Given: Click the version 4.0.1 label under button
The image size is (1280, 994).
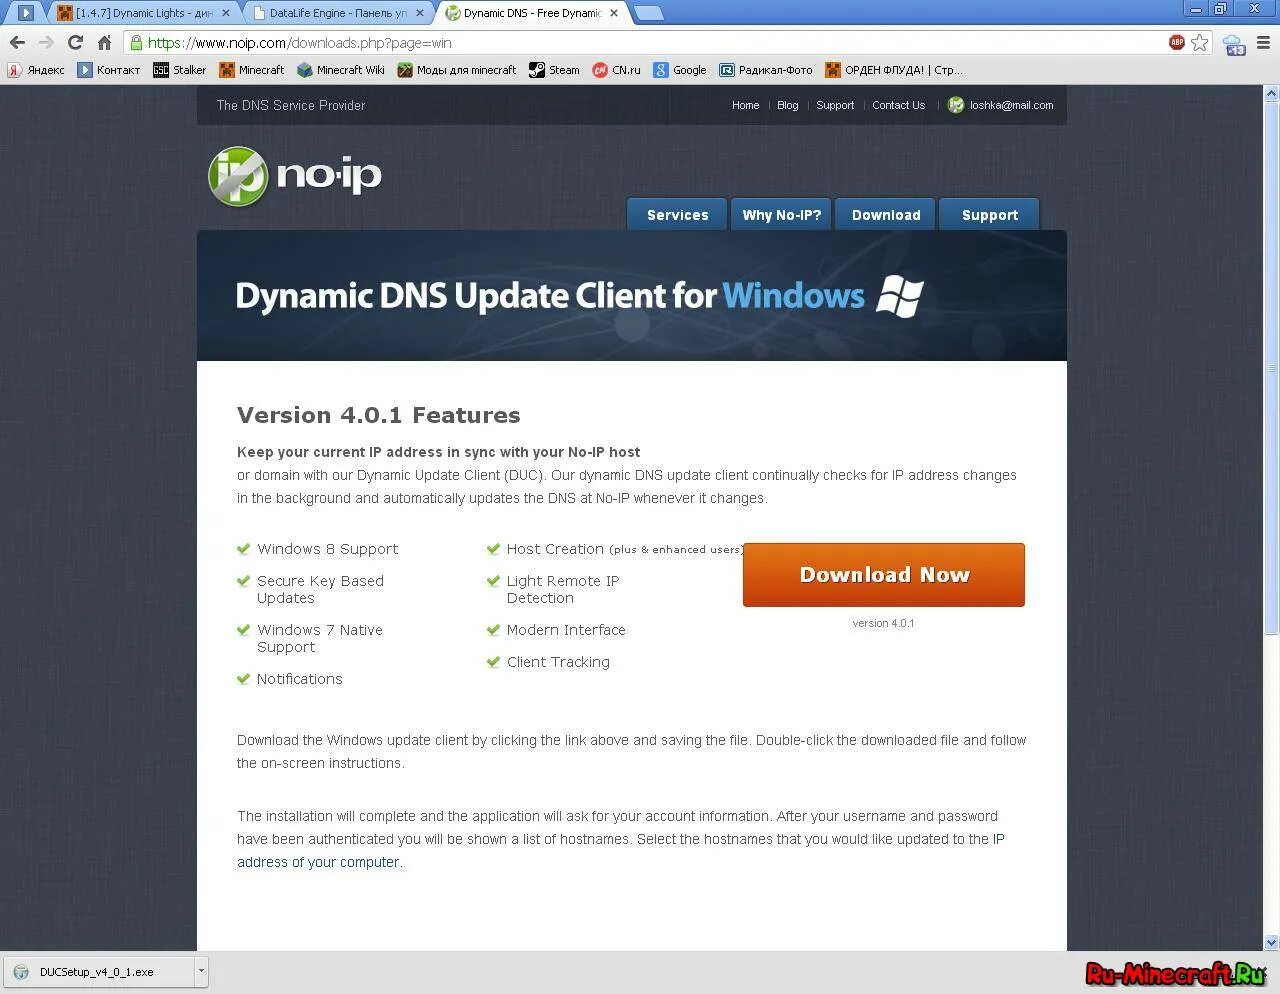Looking at the screenshot, I should pos(883,623).
